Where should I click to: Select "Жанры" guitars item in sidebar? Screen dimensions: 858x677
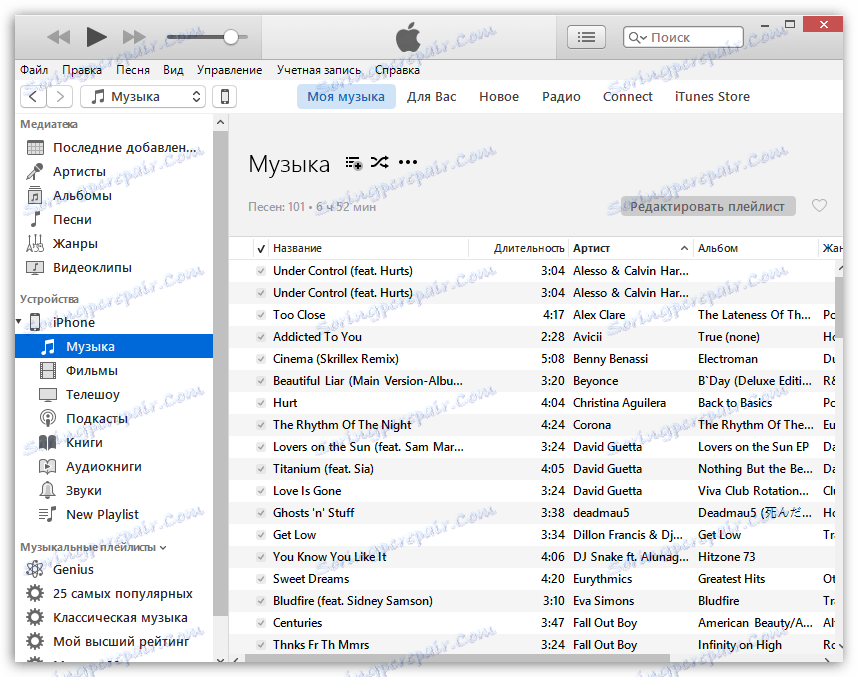(x=113, y=244)
